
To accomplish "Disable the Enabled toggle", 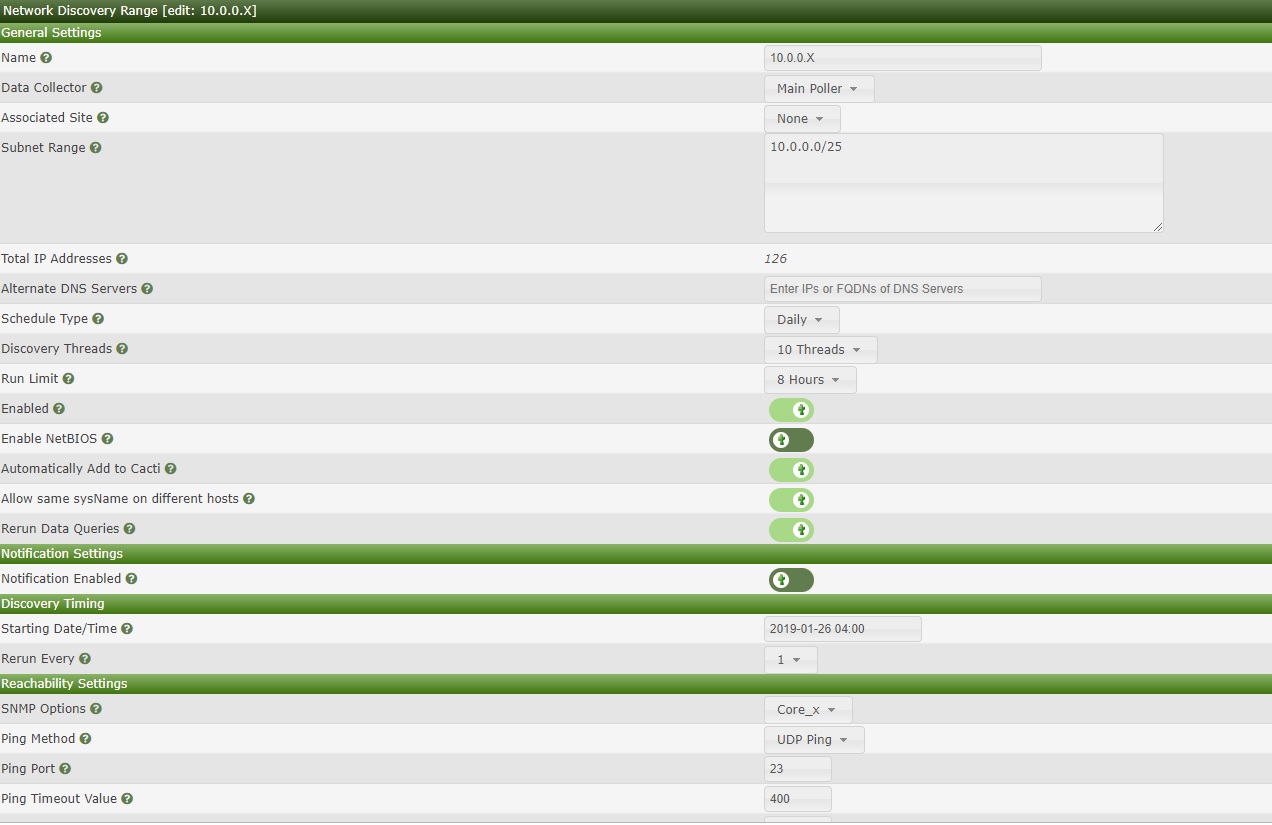I will pos(791,410).
